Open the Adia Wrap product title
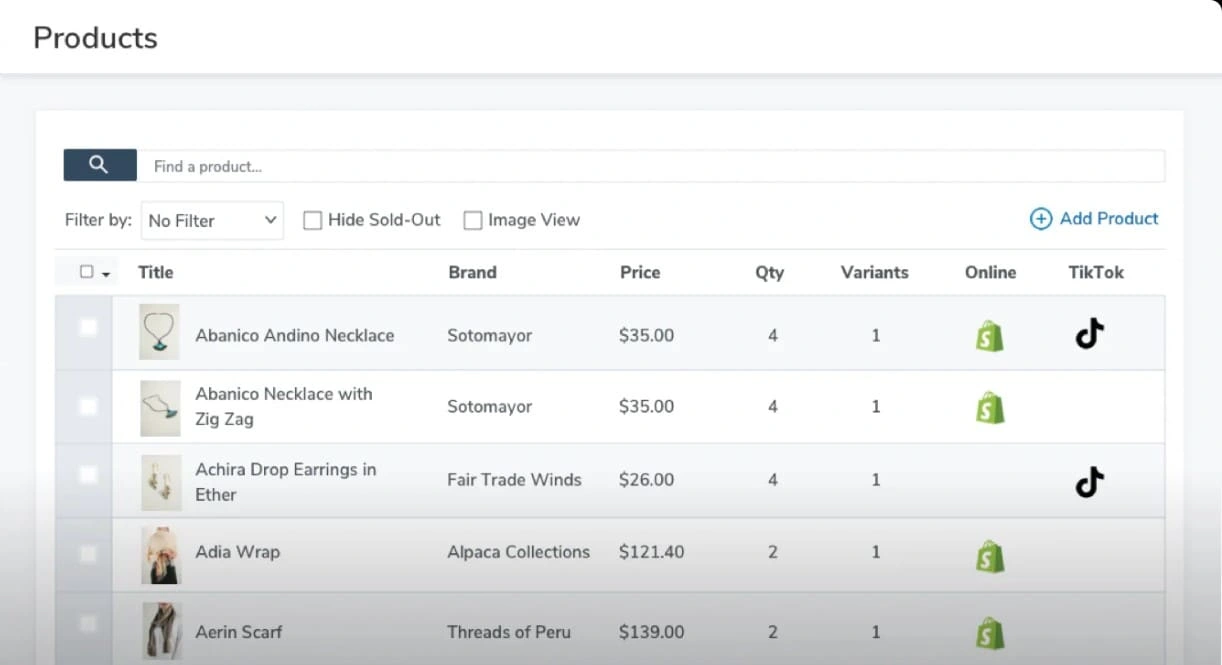 coord(238,552)
